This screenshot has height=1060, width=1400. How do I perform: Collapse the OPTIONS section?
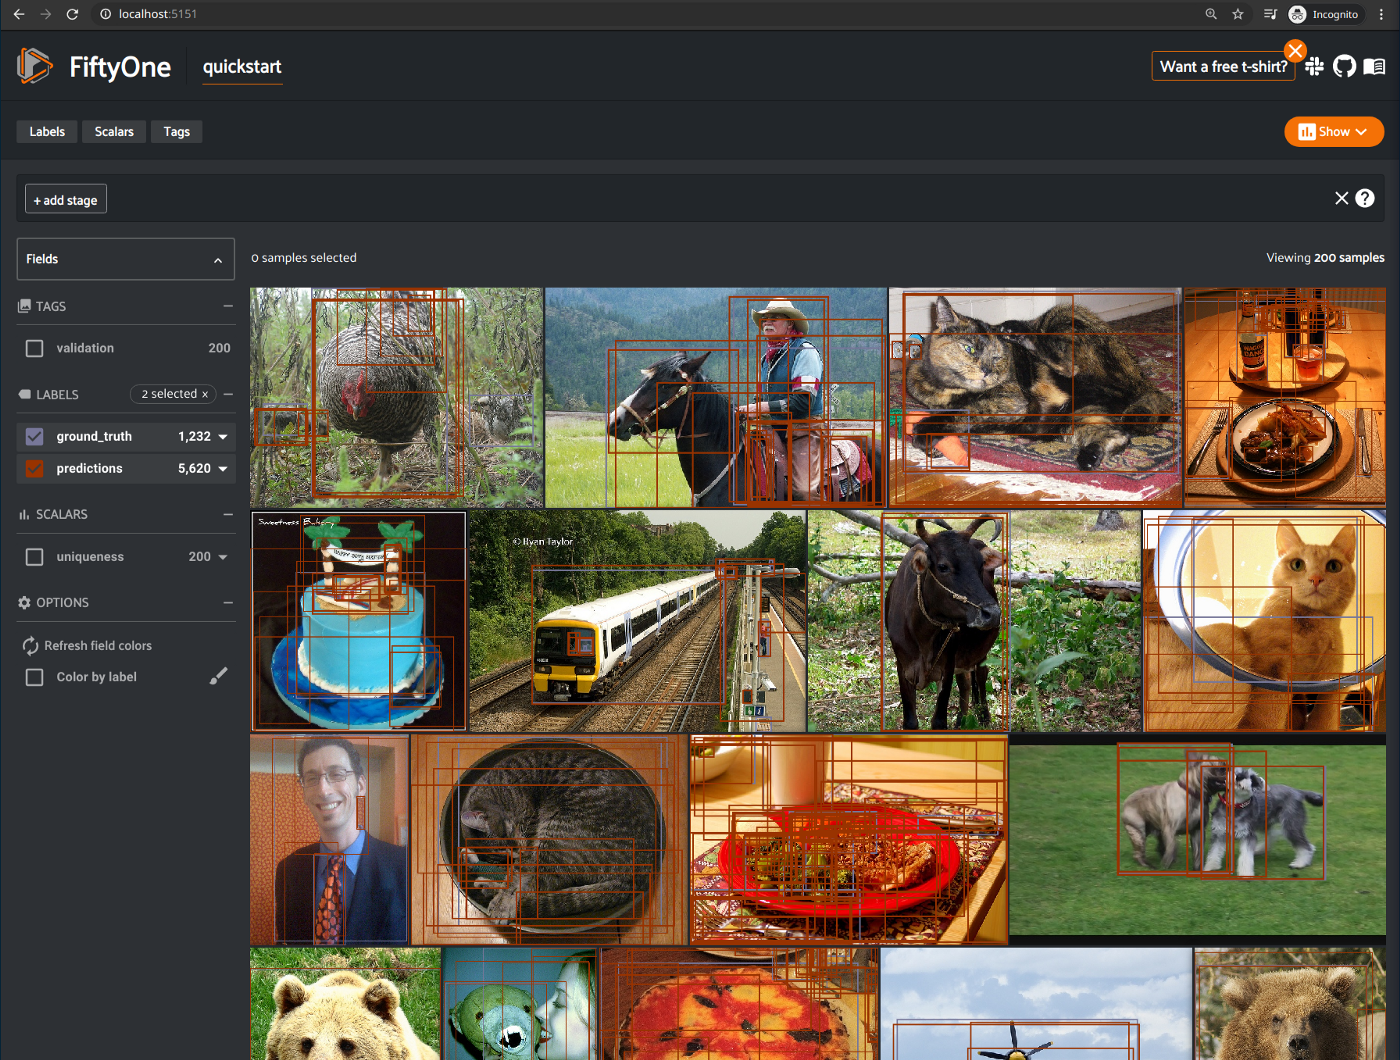(x=228, y=602)
